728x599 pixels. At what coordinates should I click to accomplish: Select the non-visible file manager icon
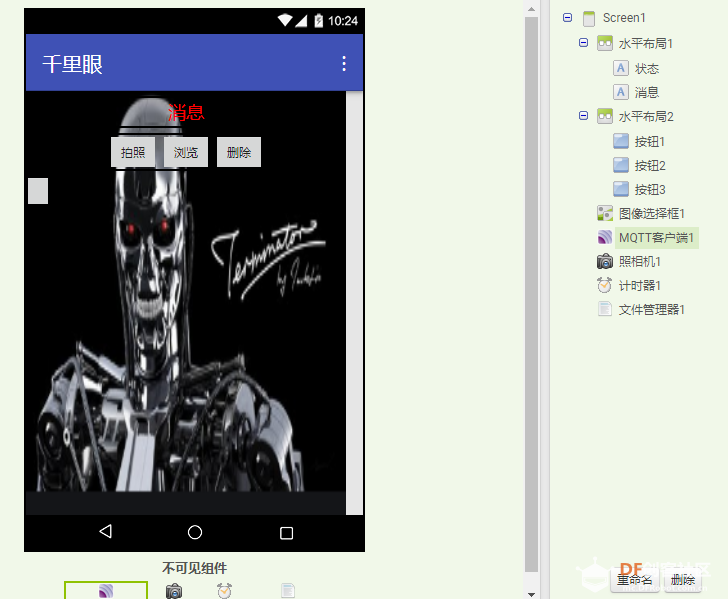coord(288,591)
